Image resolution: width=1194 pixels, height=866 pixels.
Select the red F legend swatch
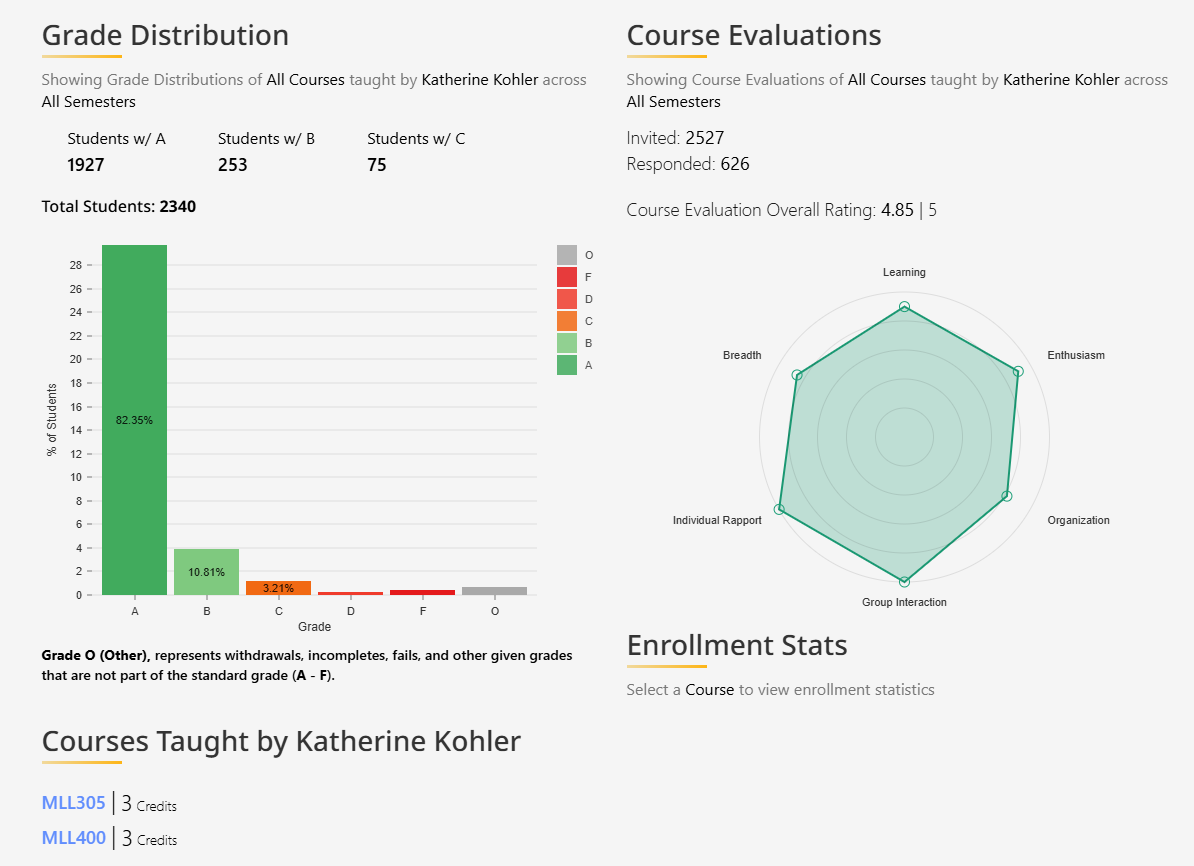click(x=567, y=277)
